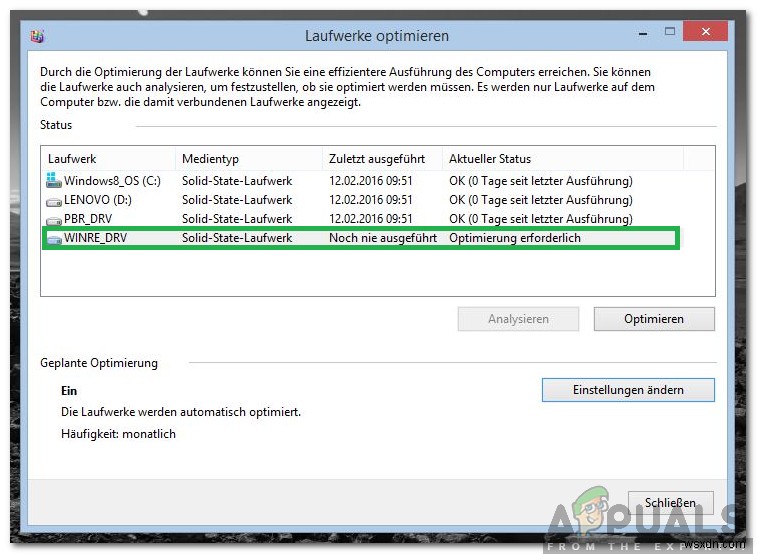Image resolution: width=757 pixels, height=554 pixels.
Task: Select the PBR_DRV drive icon
Action: (x=54, y=221)
